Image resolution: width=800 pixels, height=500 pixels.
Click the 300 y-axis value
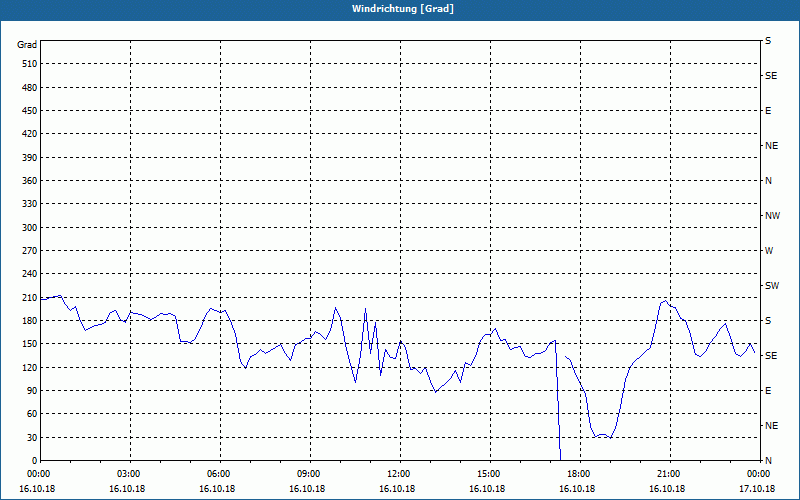click(x=30, y=228)
